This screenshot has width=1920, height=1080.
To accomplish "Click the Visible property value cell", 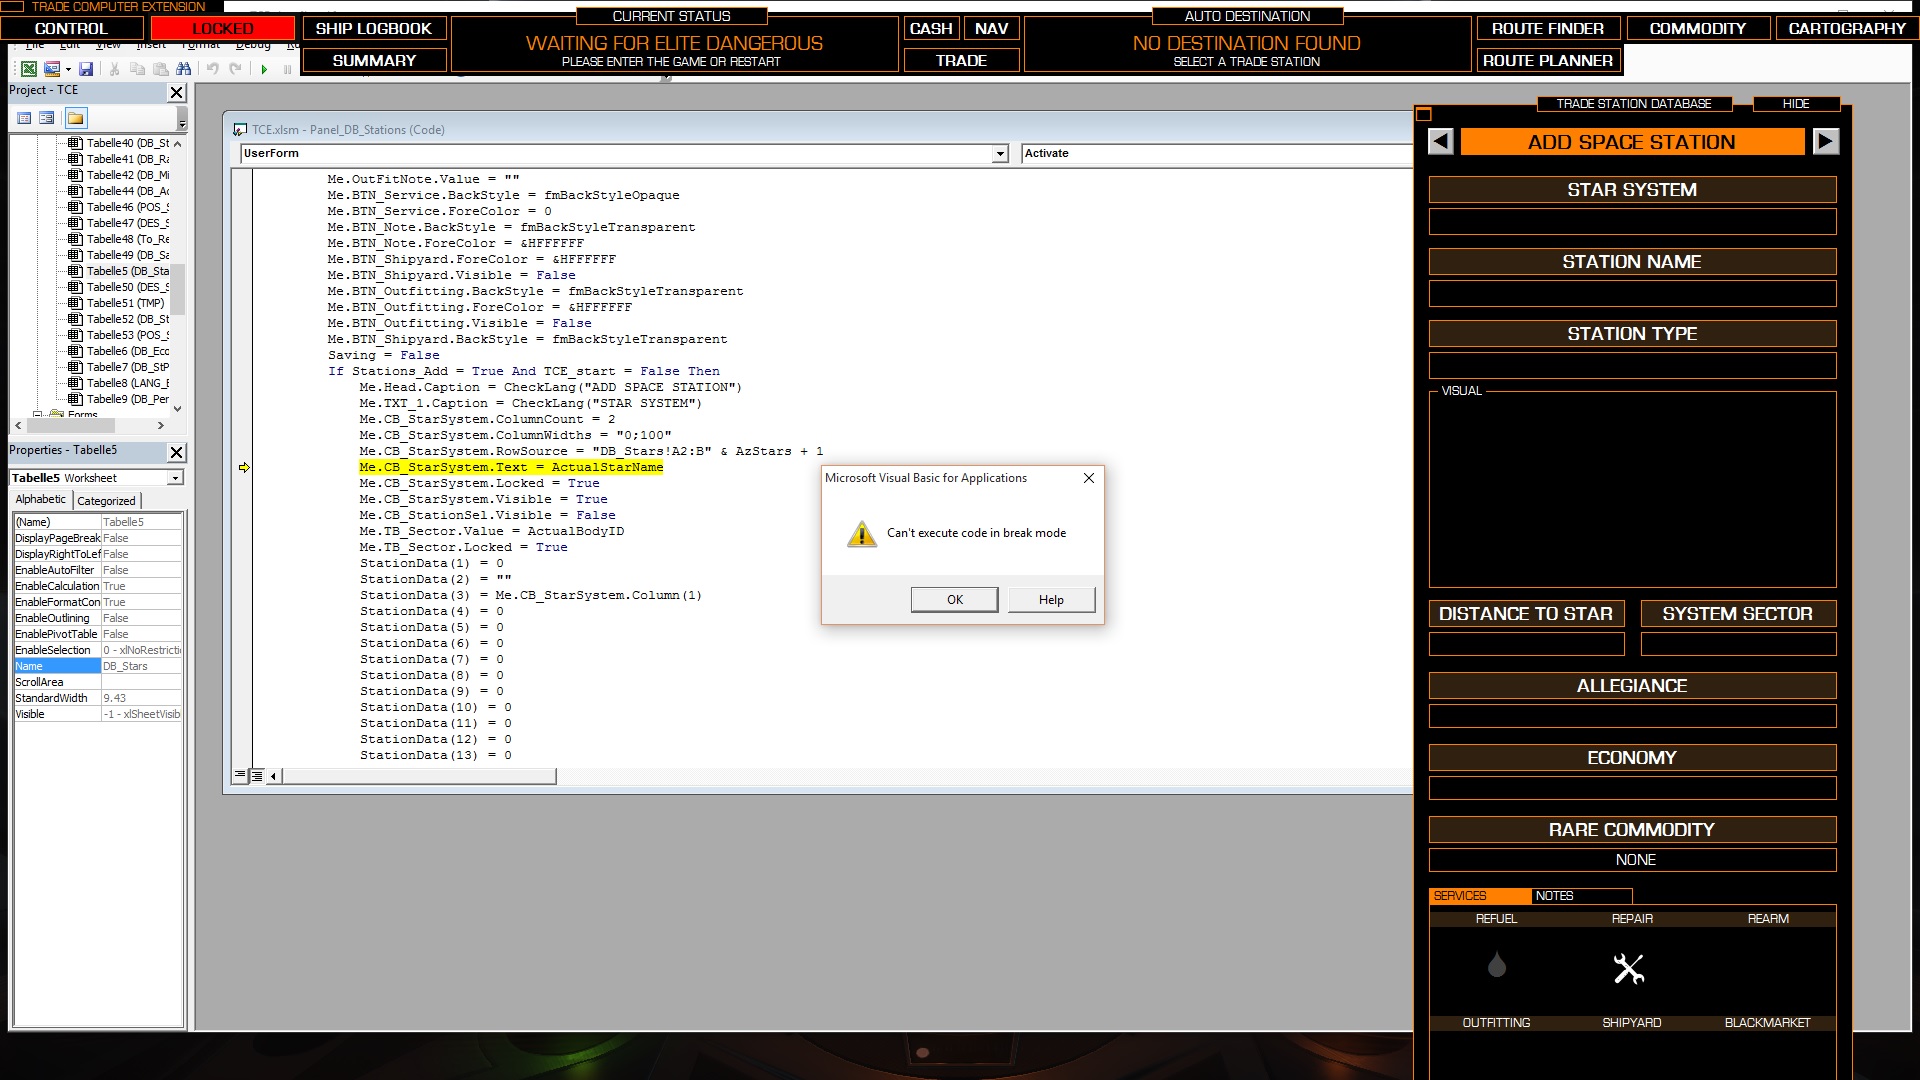I will (141, 714).
